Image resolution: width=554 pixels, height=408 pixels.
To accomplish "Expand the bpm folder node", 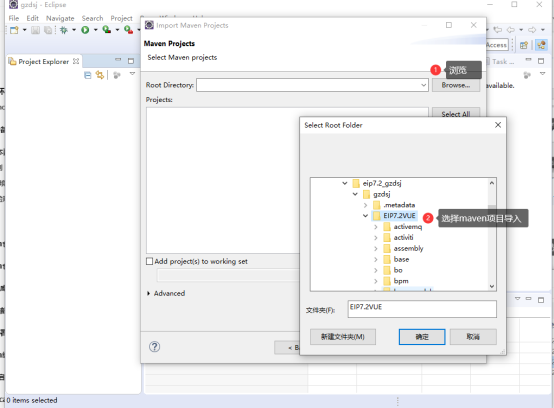I will pos(376,281).
